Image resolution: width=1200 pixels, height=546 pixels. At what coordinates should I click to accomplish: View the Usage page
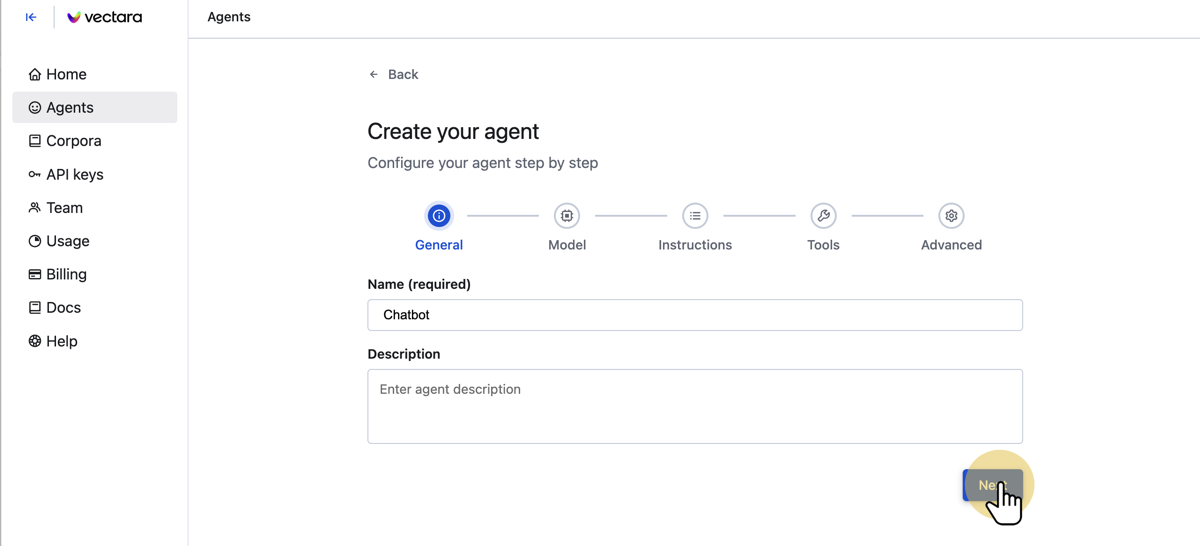[67, 241]
